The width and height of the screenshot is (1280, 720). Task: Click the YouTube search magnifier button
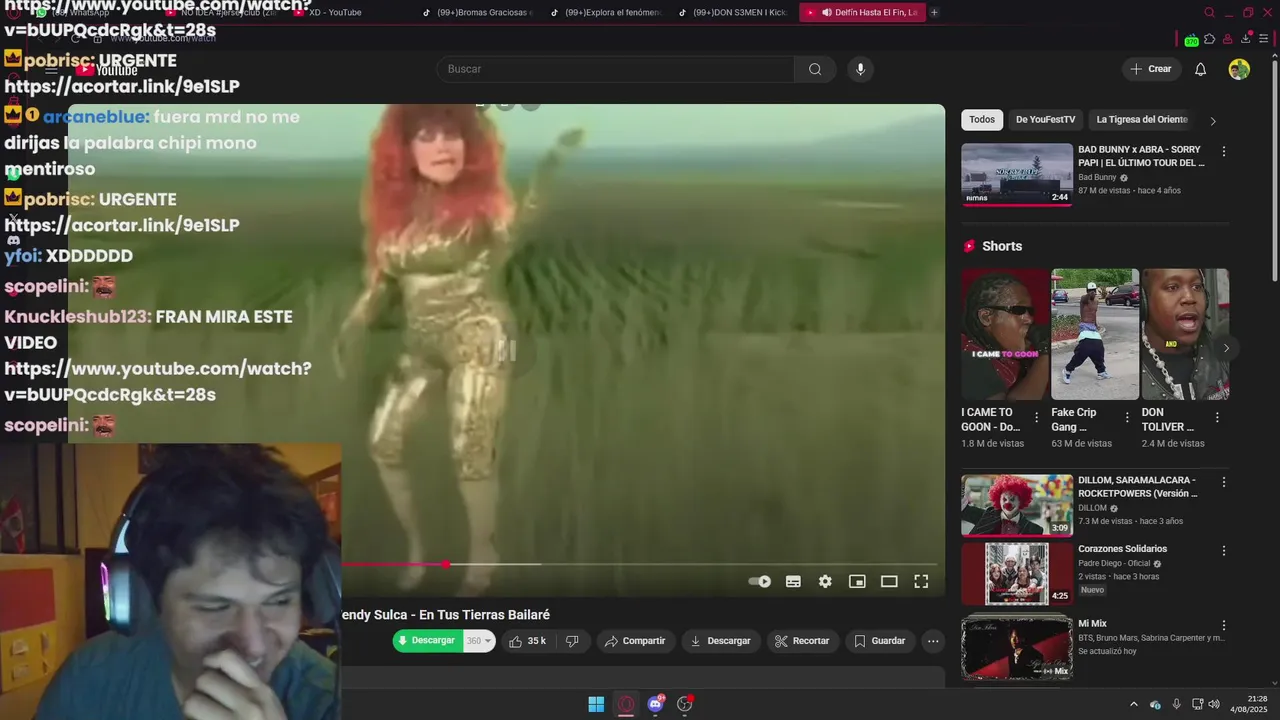point(815,69)
